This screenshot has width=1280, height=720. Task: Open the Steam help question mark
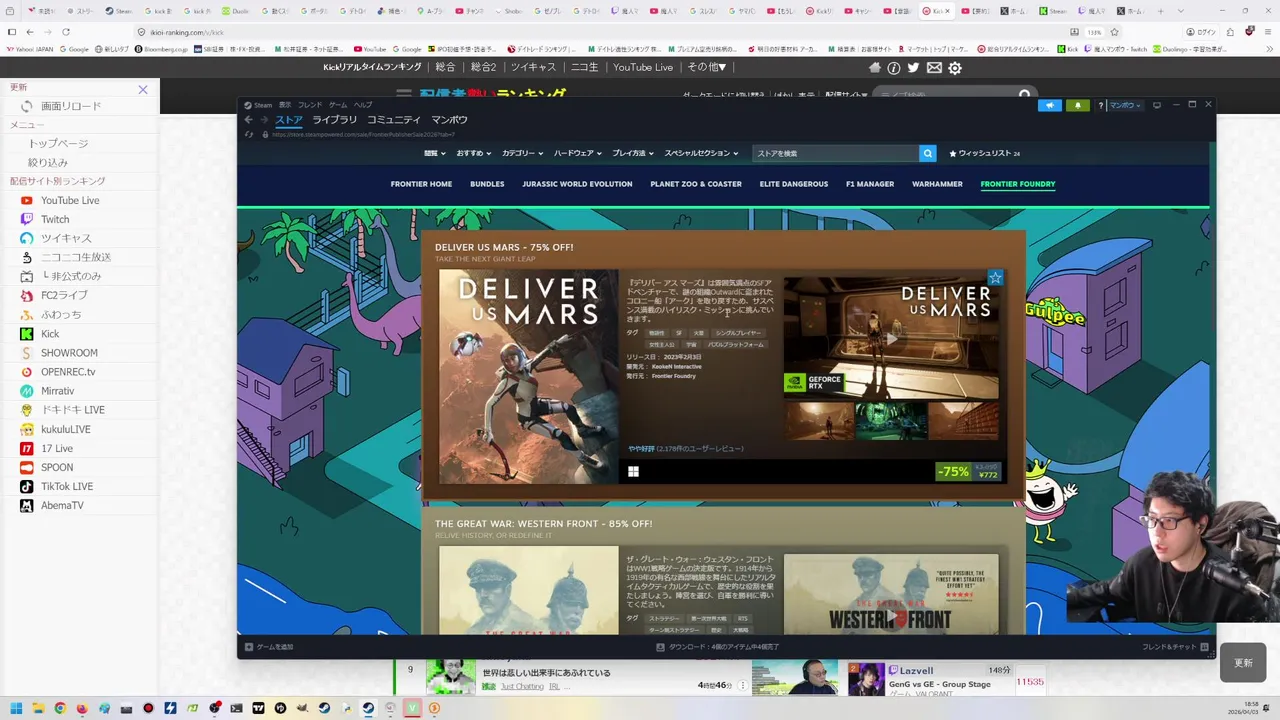tap(1101, 105)
